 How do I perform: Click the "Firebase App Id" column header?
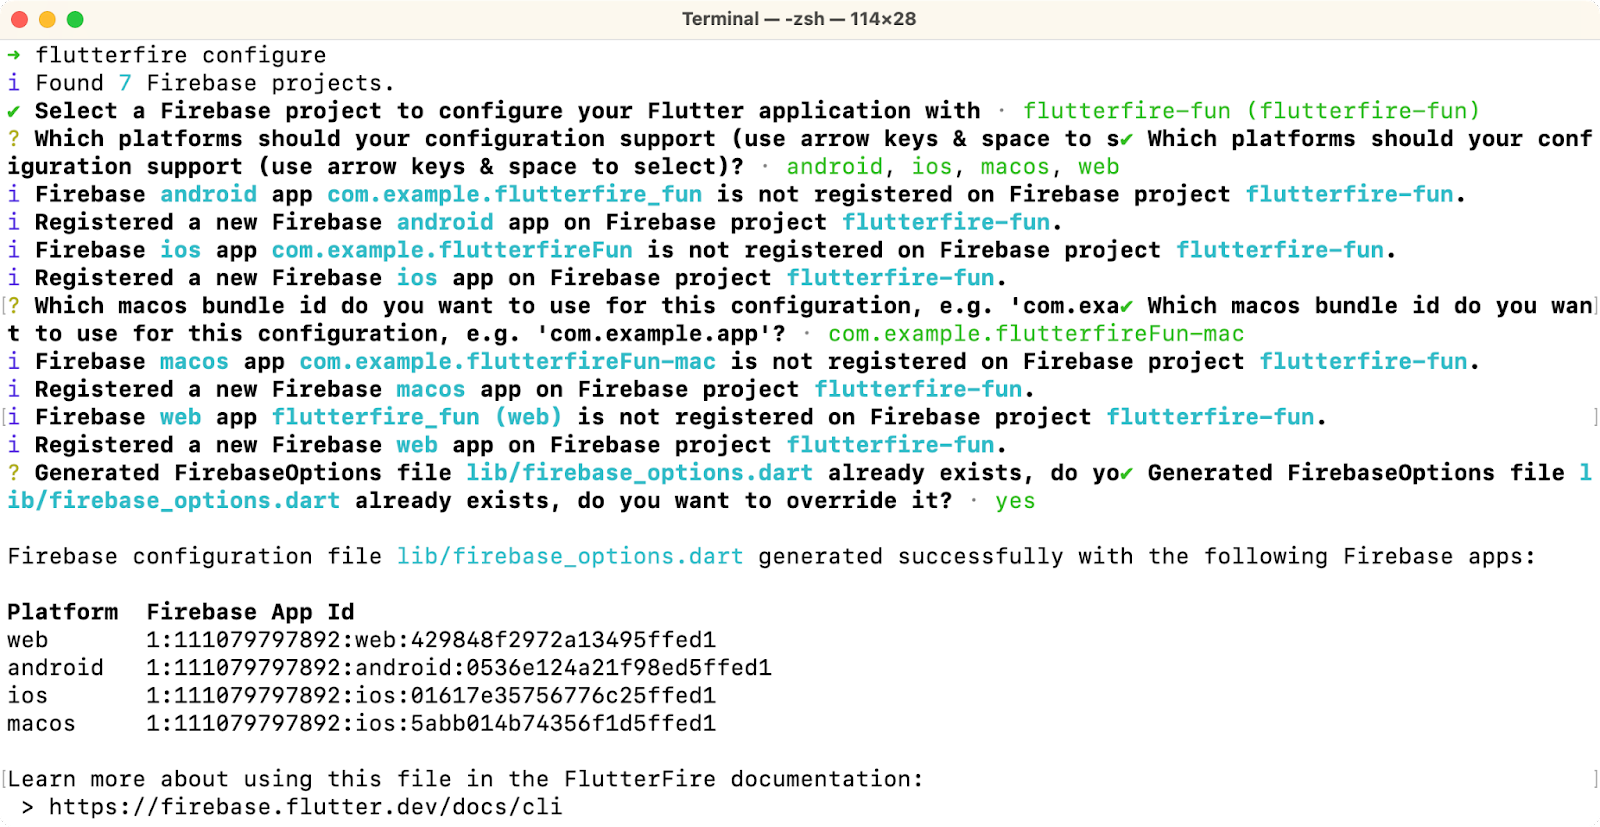click(250, 612)
